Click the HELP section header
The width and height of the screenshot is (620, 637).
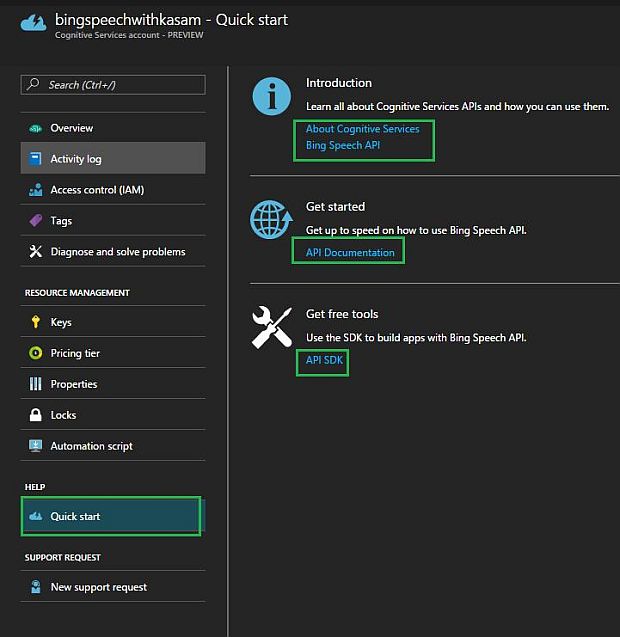tap(35, 487)
